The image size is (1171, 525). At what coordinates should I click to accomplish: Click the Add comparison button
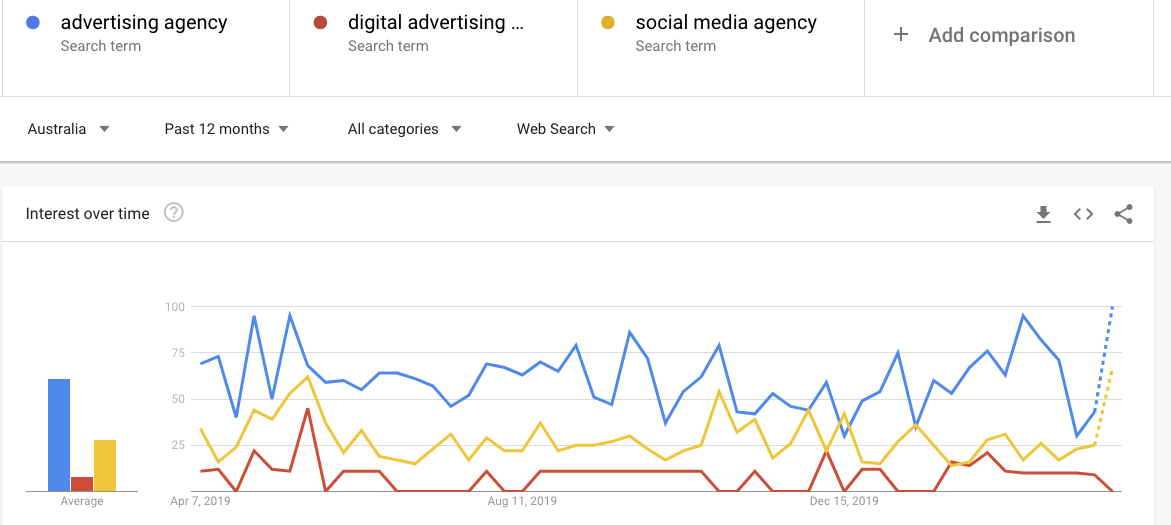coord(1001,35)
